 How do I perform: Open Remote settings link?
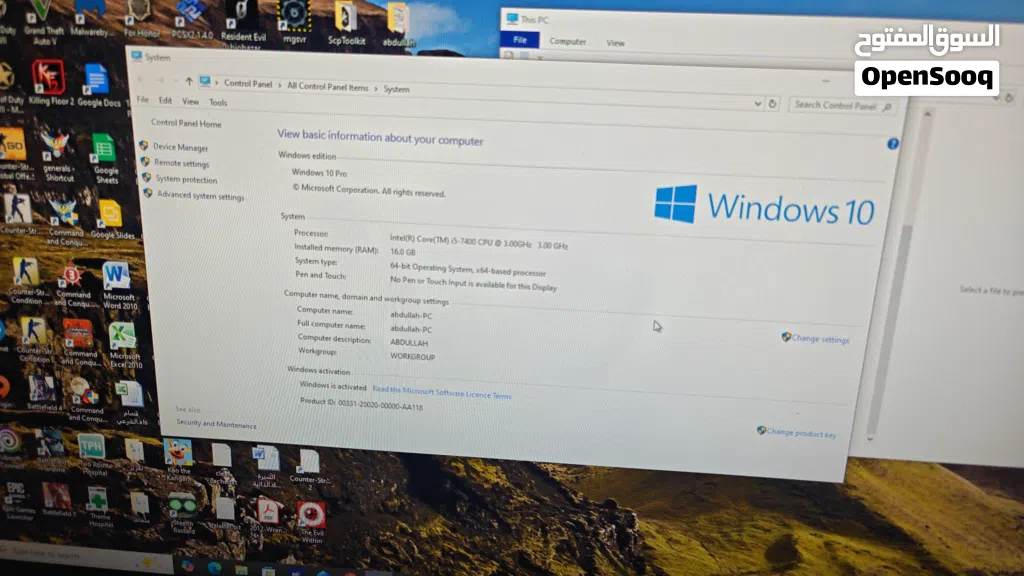[182, 163]
